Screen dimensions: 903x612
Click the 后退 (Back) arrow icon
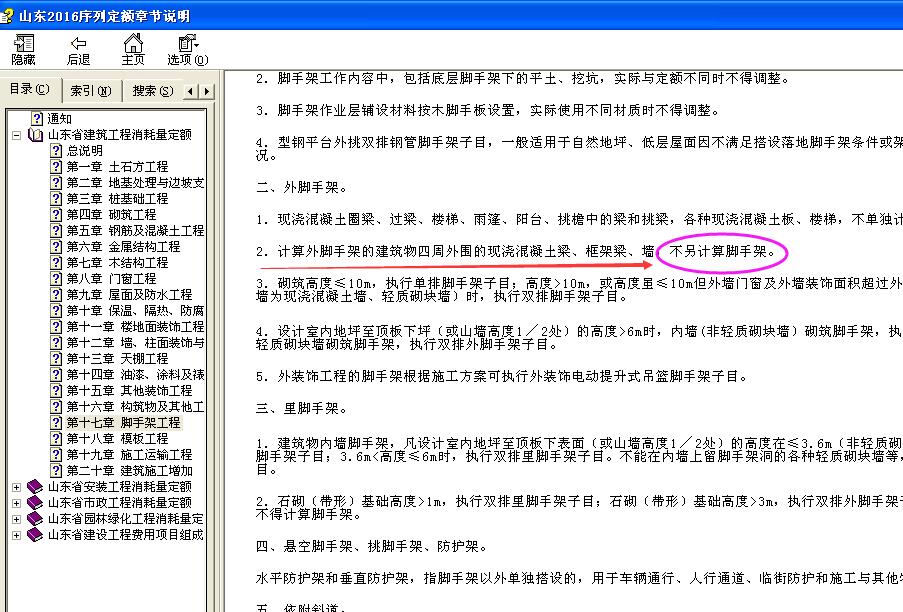(78, 44)
